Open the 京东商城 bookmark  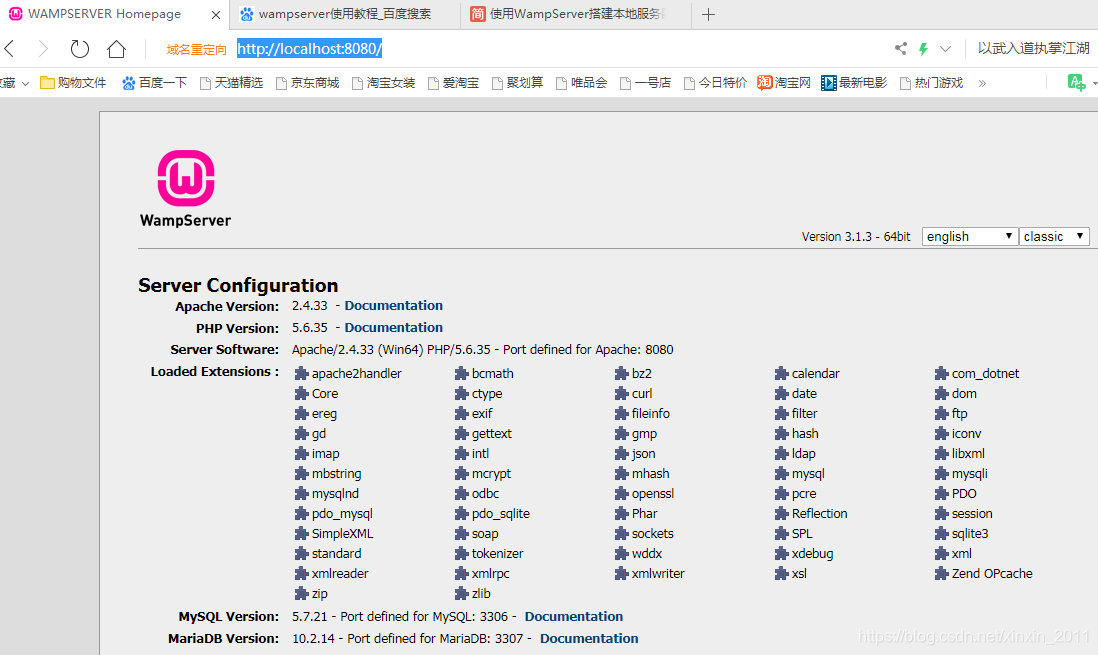point(307,83)
